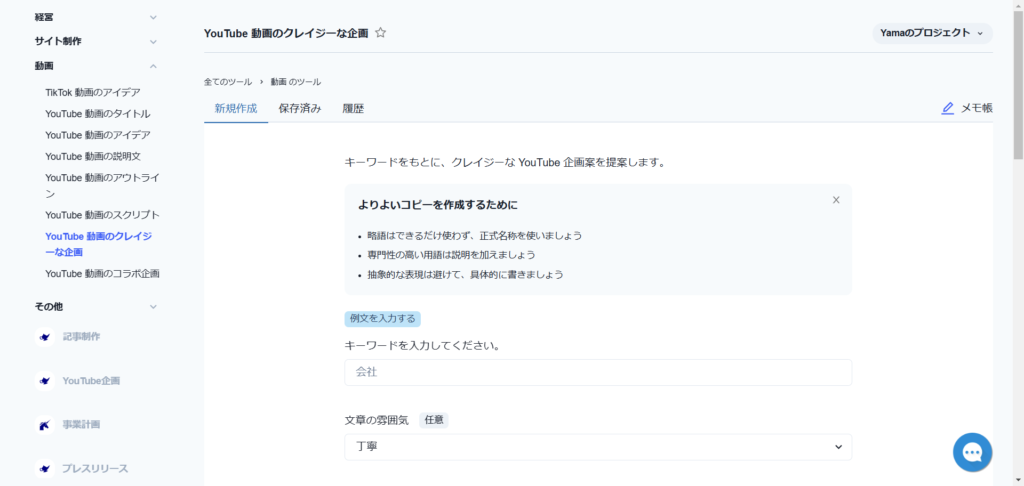This screenshot has height=486, width=1024.
Task: Open YouTube 動画の説明文 tool
Action: 93,156
